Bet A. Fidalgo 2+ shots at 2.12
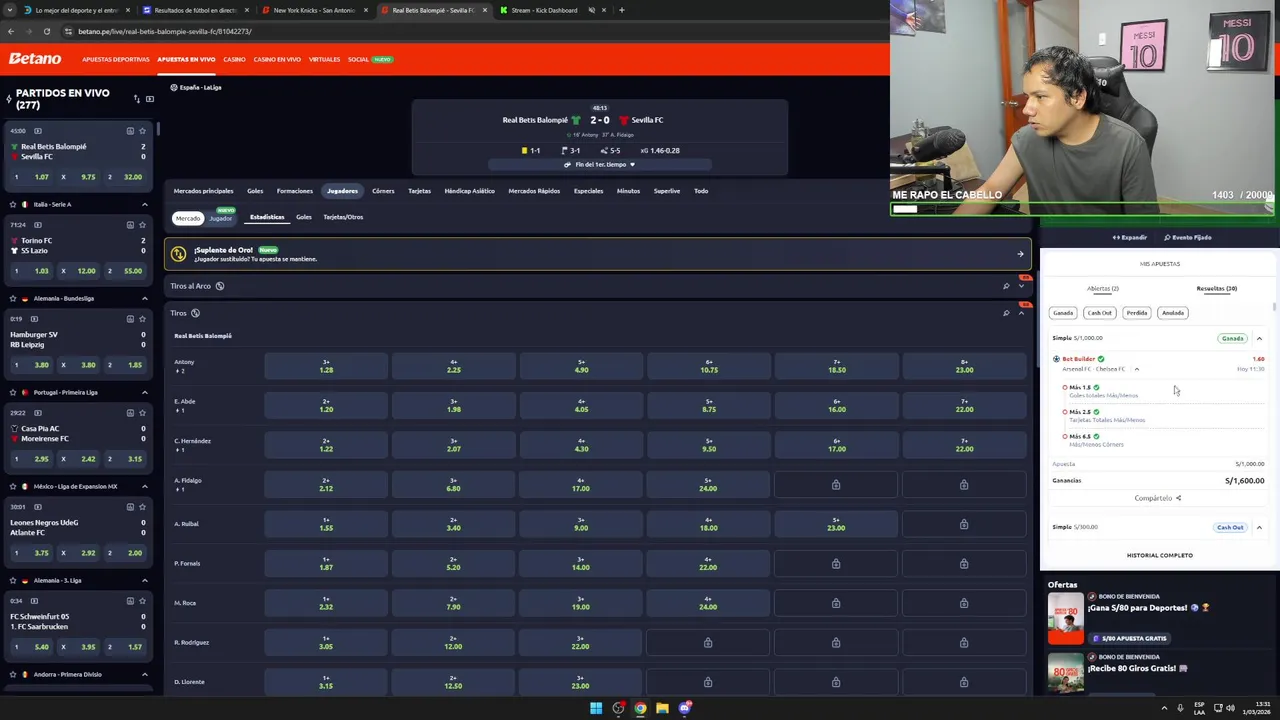1280x720 pixels. tap(326, 484)
